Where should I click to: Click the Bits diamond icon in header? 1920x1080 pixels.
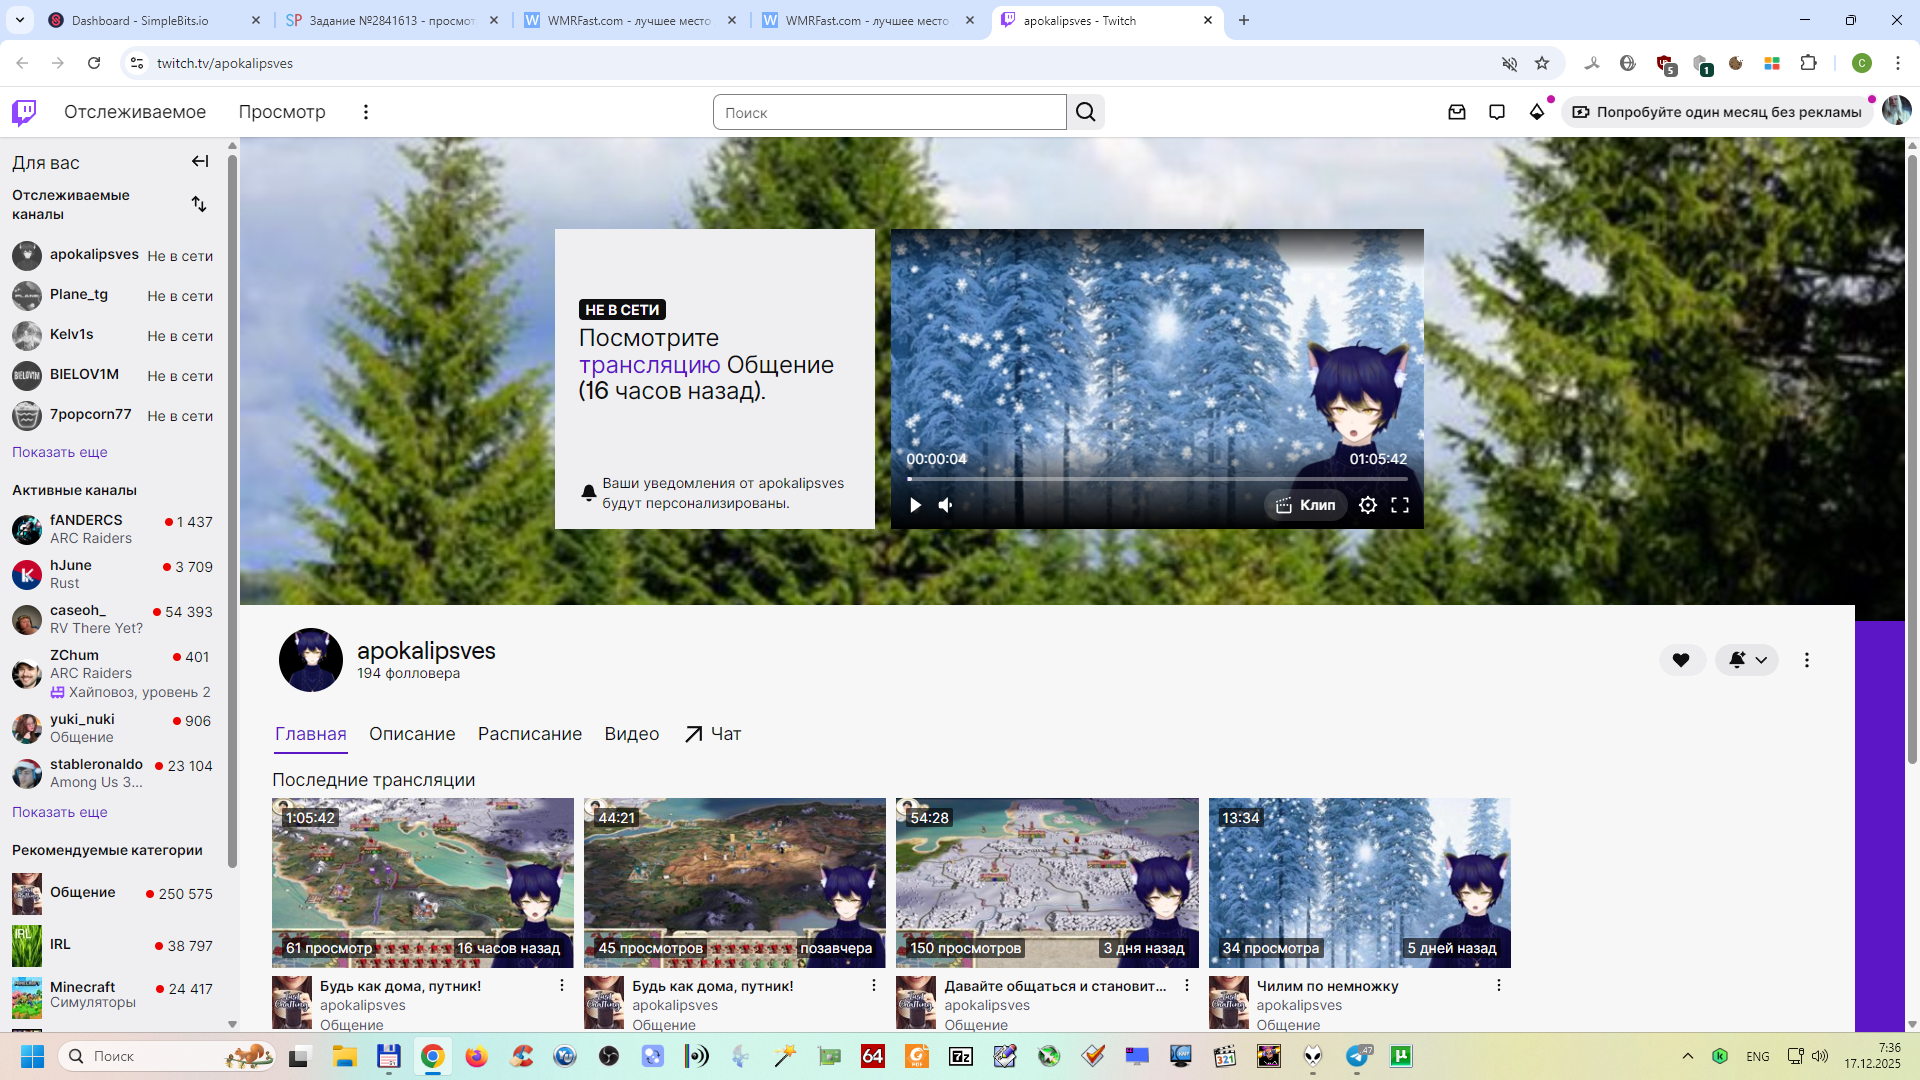pos(1537,112)
